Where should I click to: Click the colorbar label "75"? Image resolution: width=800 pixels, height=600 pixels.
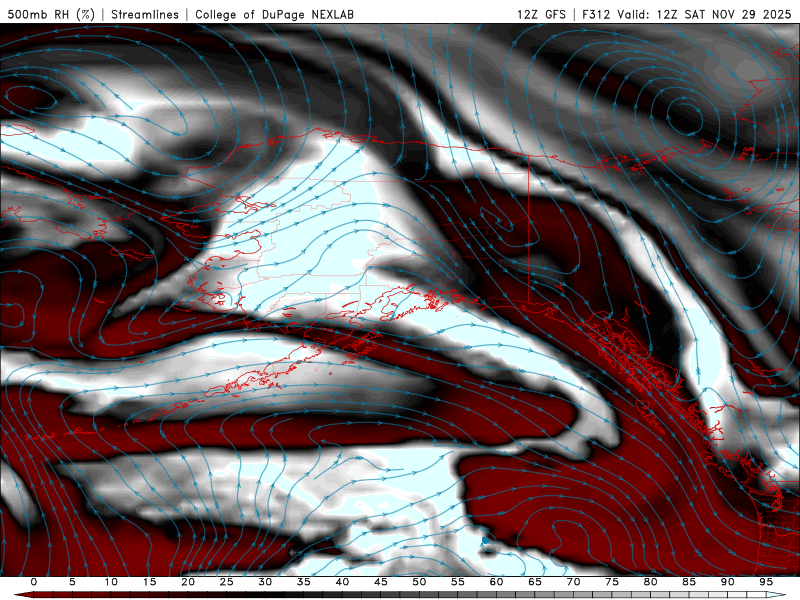click(x=612, y=582)
